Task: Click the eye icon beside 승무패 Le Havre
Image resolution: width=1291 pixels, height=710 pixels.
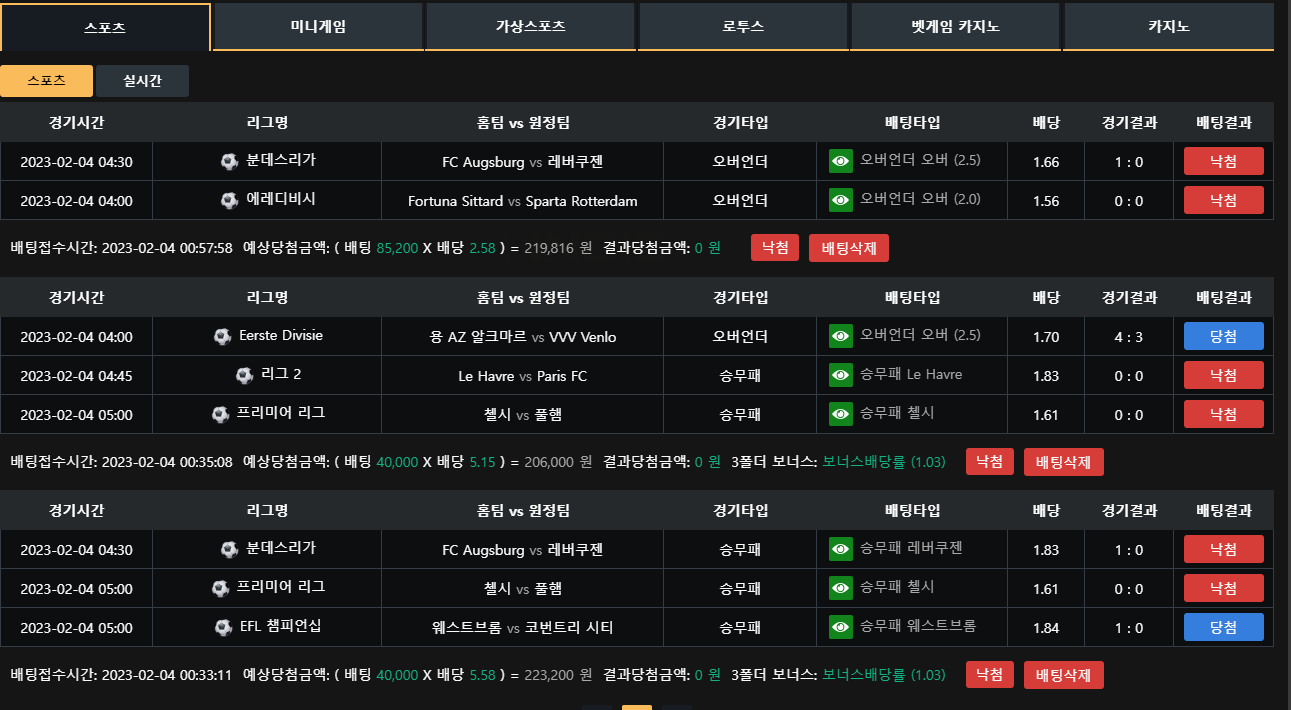Action: tap(841, 375)
